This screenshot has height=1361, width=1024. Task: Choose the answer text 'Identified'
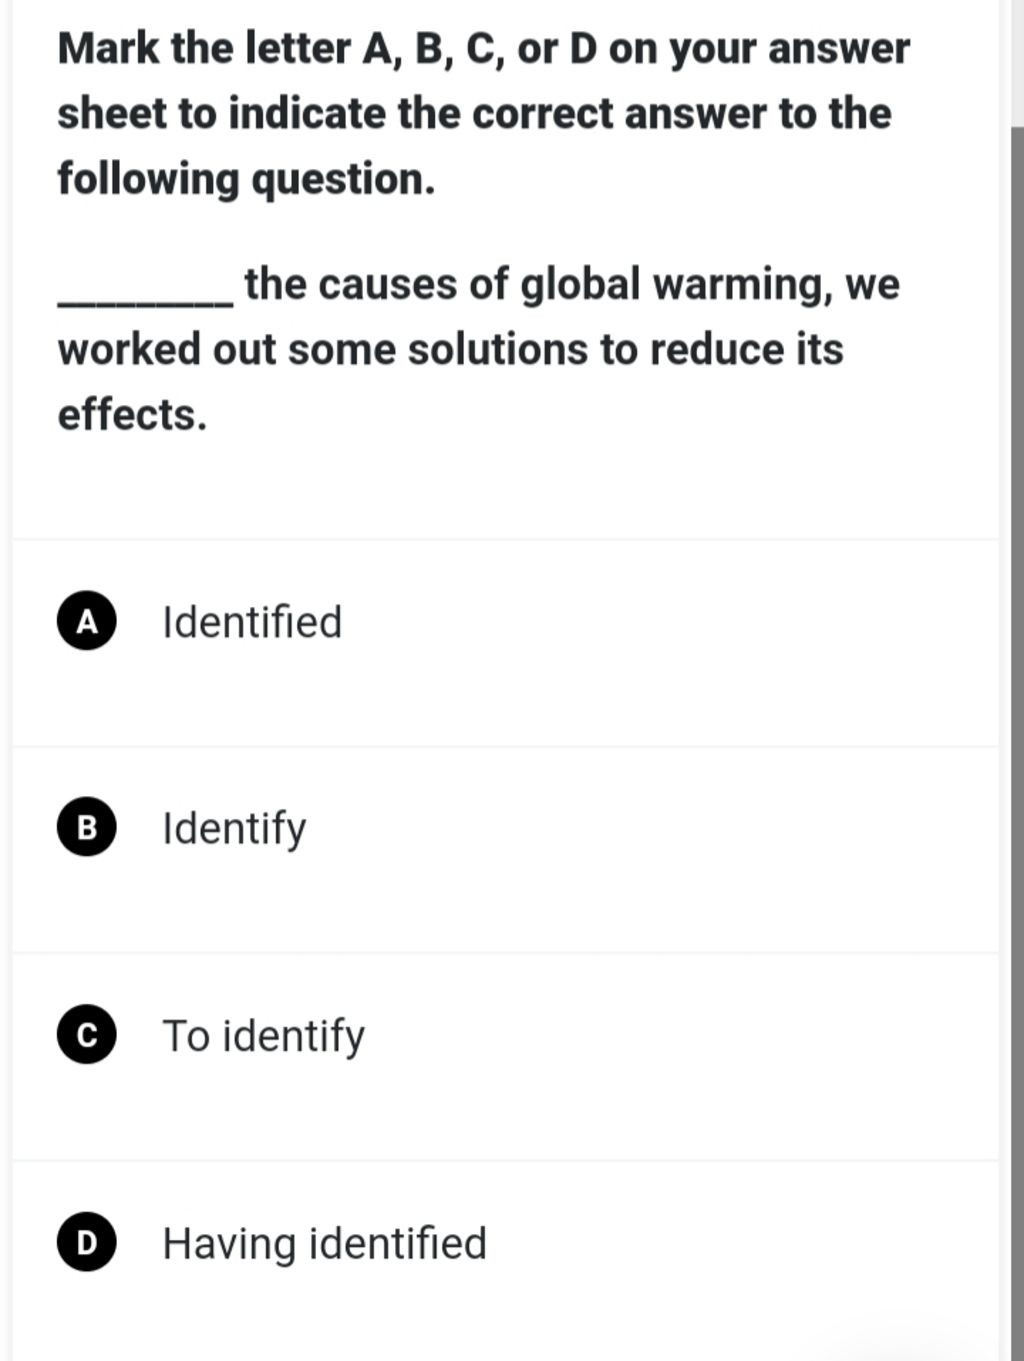[252, 622]
